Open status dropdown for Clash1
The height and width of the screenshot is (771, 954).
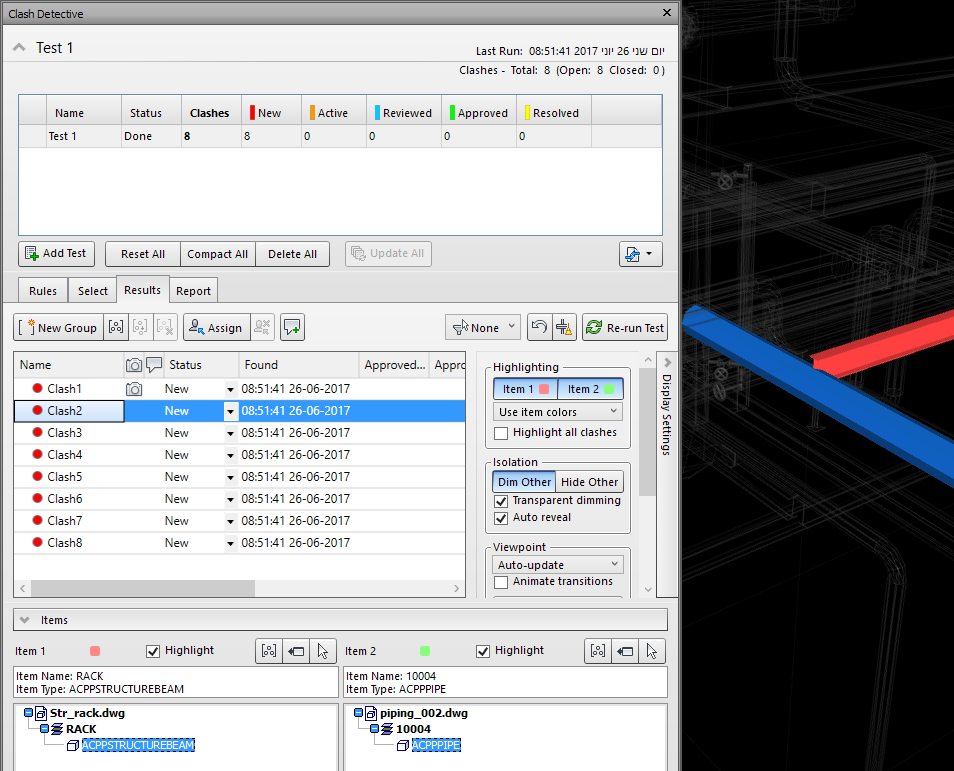pyautogui.click(x=230, y=389)
